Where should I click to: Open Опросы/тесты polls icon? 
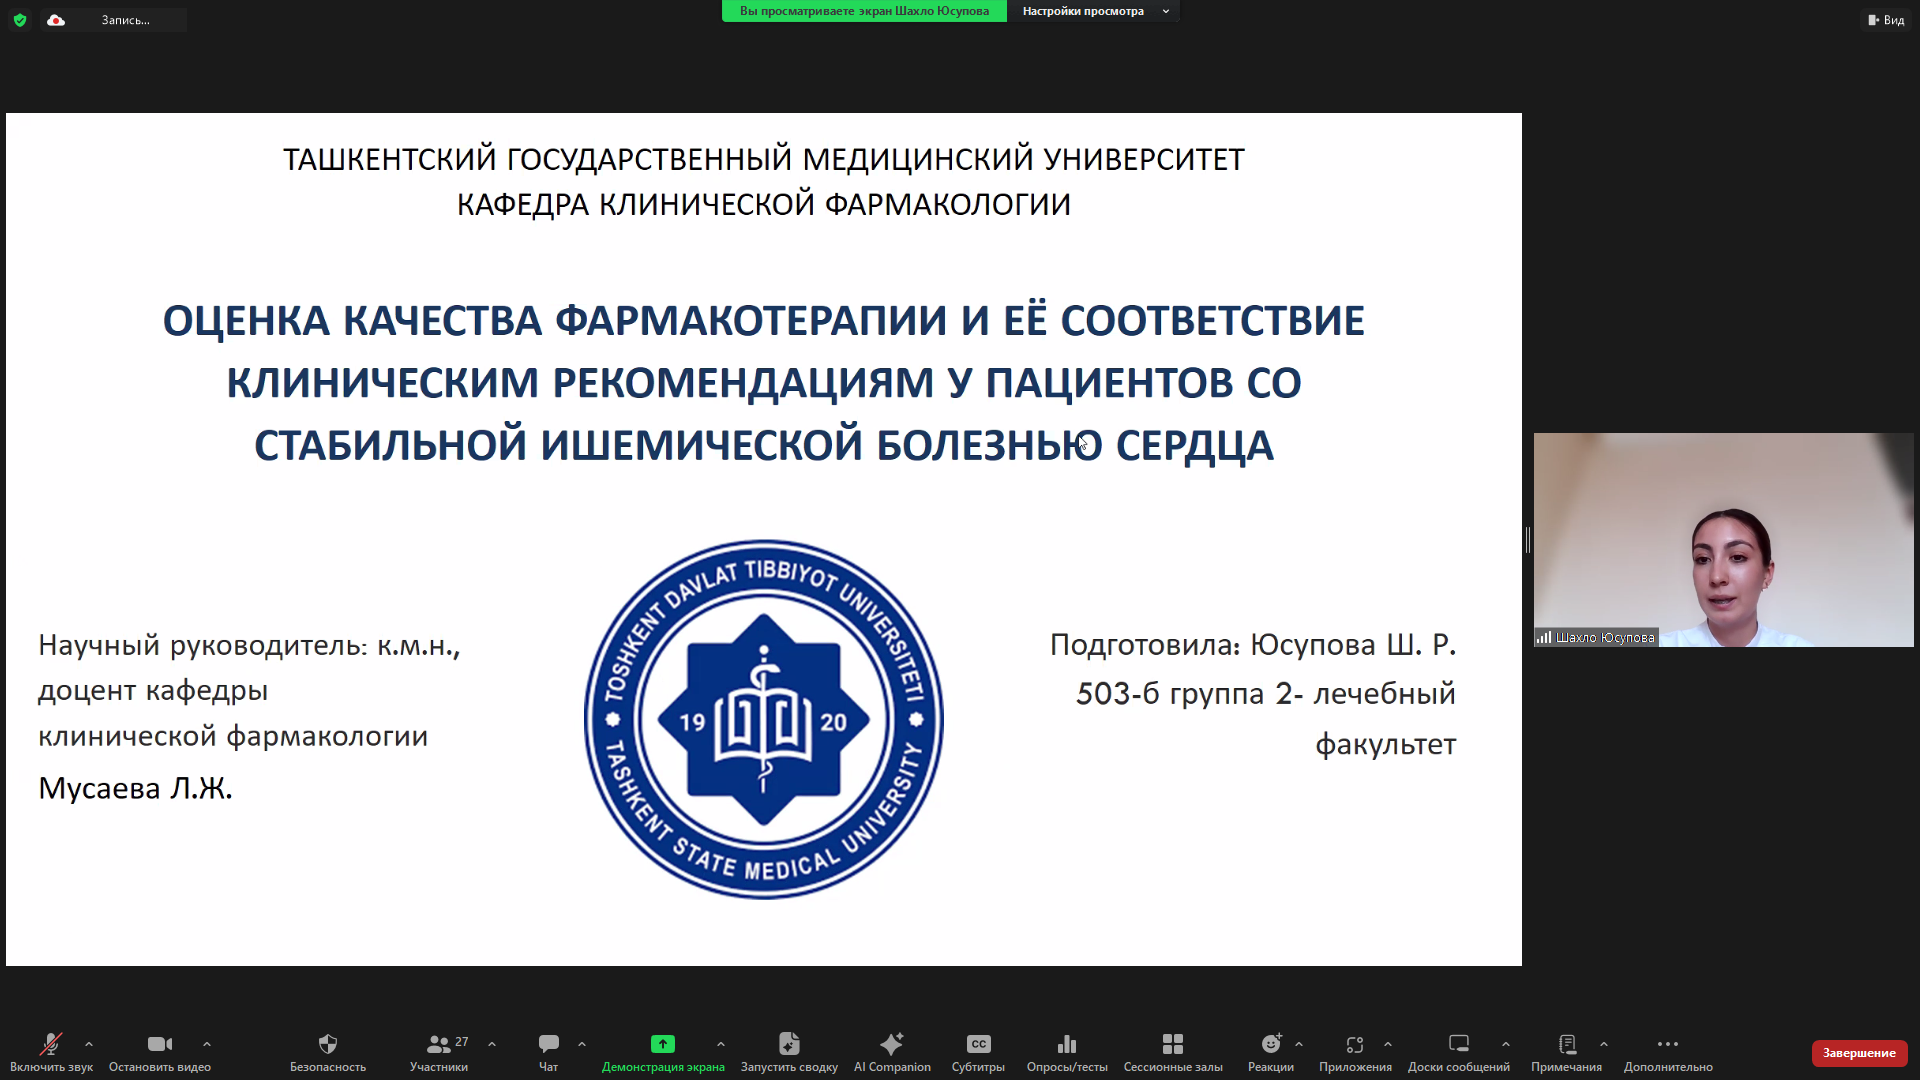[1067, 1045]
